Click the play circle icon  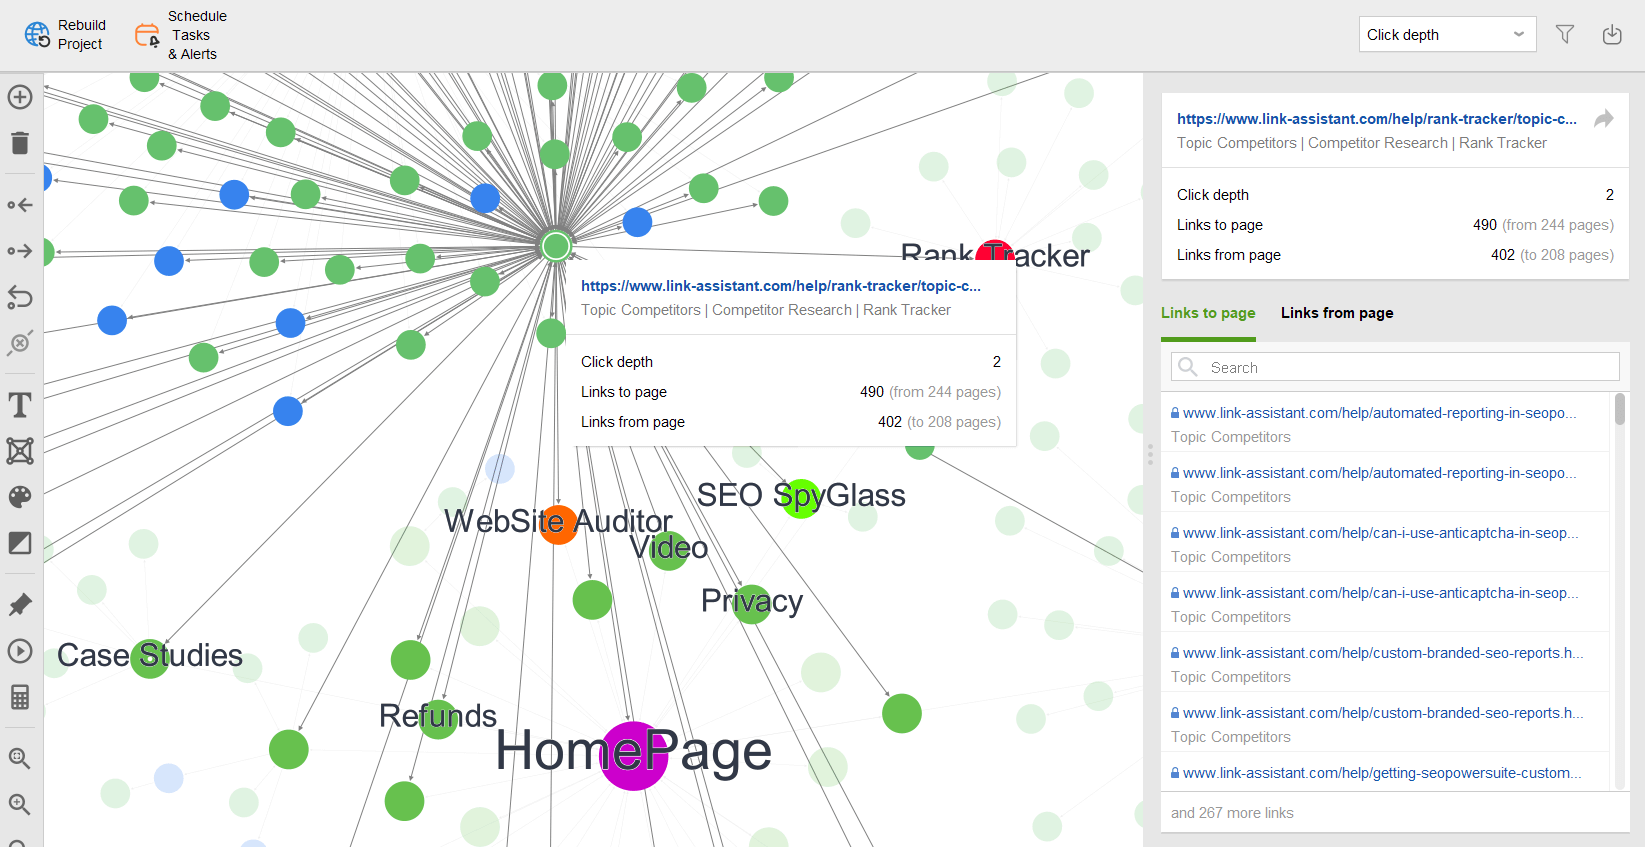(20, 651)
